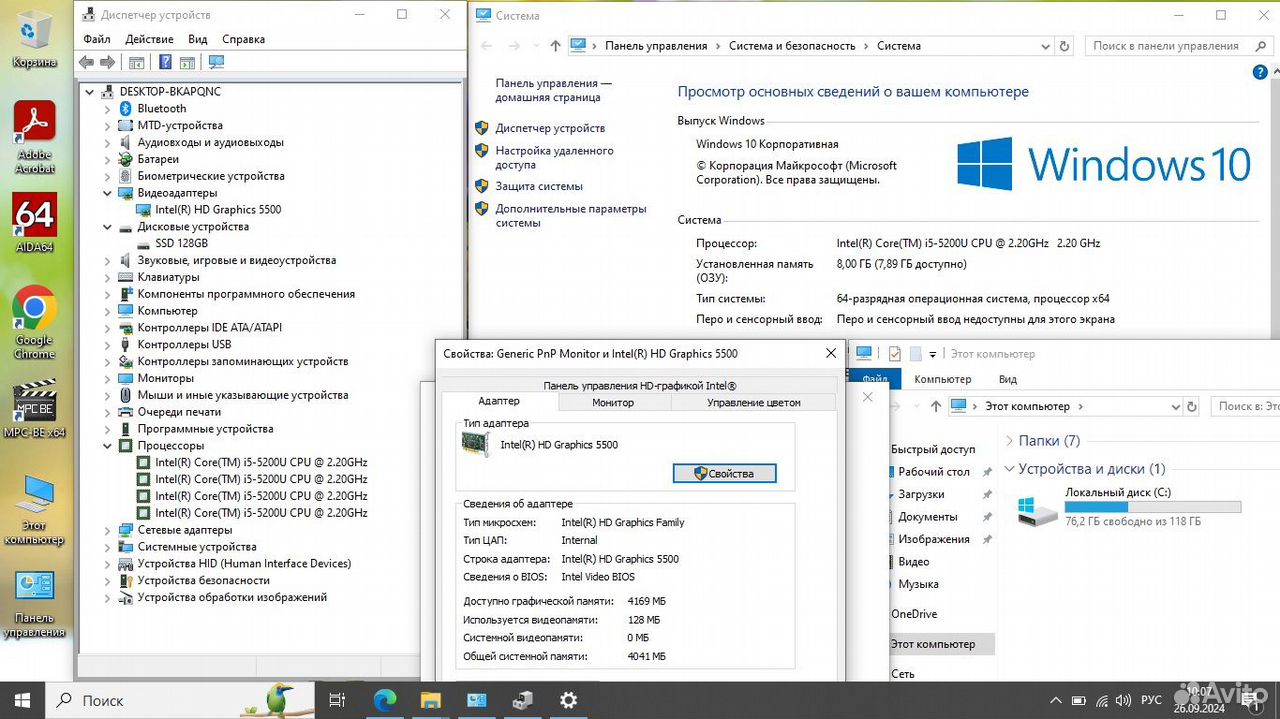Click help question icon in System window
Viewport: 1280px width, 719px height.
(1260, 72)
